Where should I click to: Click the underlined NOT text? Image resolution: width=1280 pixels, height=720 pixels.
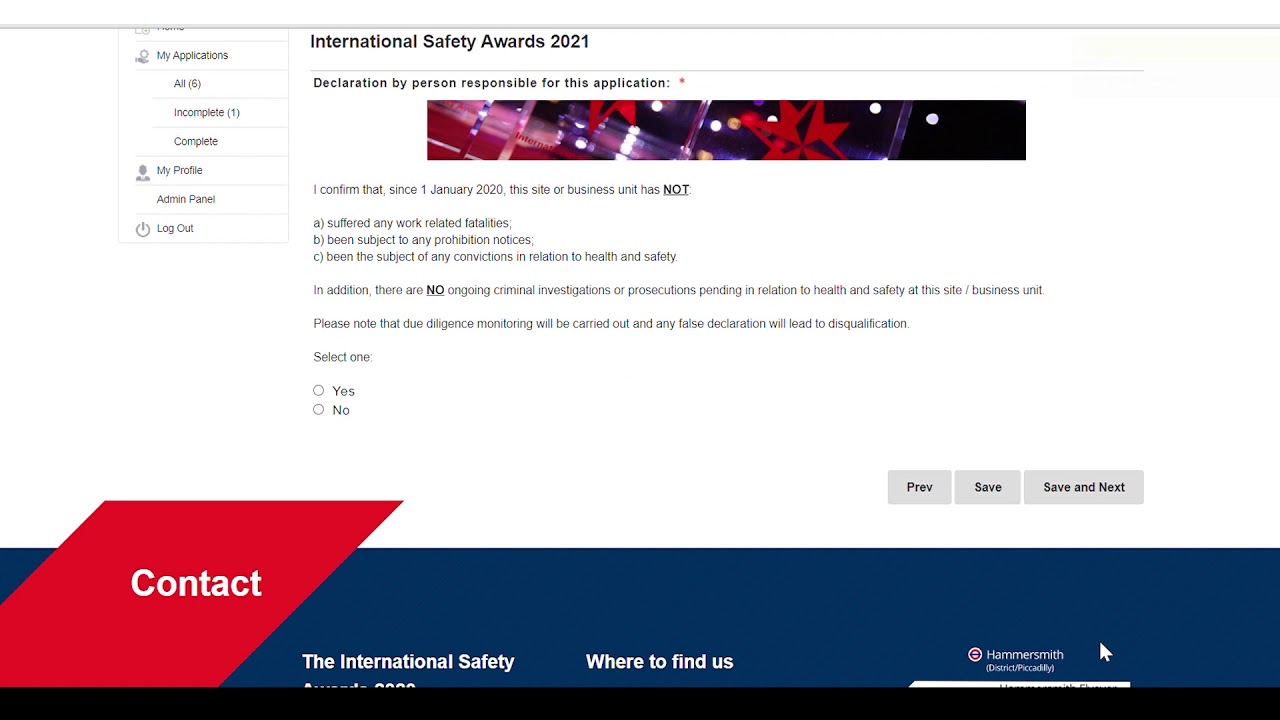(x=676, y=190)
